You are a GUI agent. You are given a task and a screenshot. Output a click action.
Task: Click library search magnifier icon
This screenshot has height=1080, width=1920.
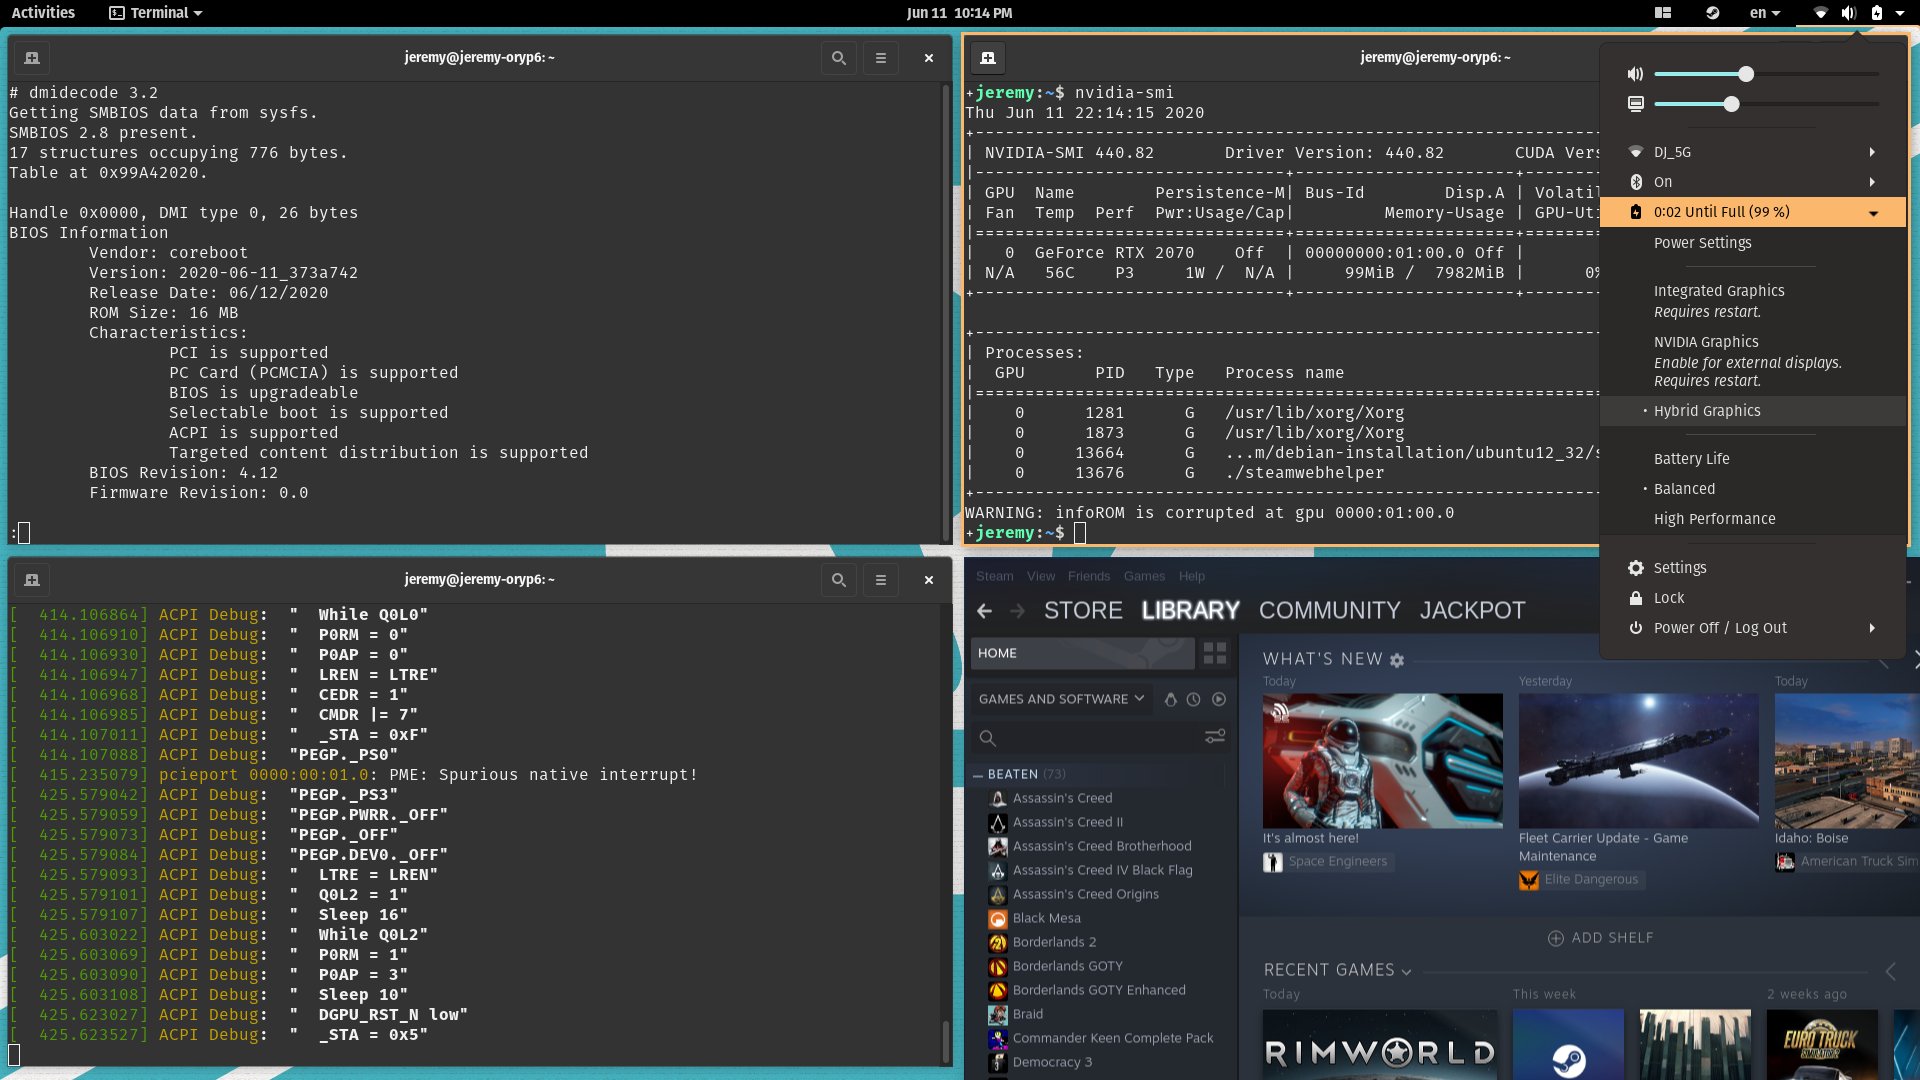pos(988,738)
